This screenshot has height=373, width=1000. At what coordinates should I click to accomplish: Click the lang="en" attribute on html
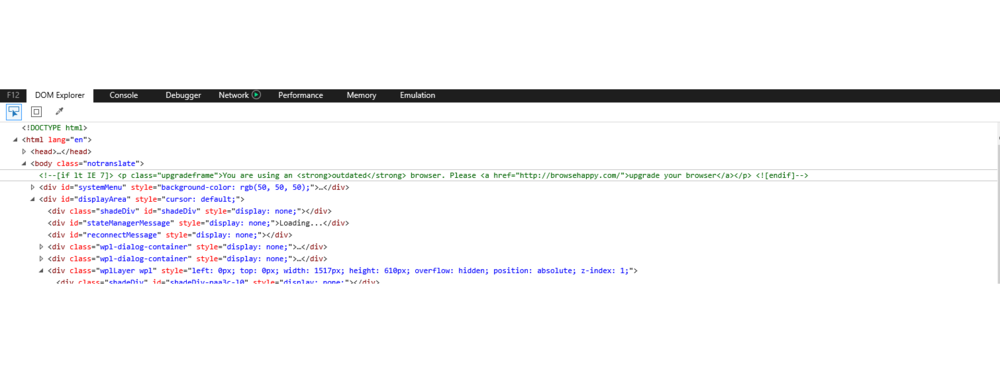tap(68, 140)
